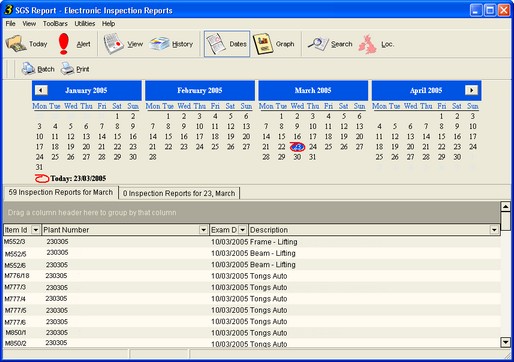The width and height of the screenshot is (514, 362).
Task: Select row M777/3 Tongs Auto
Action: [x=252, y=287]
